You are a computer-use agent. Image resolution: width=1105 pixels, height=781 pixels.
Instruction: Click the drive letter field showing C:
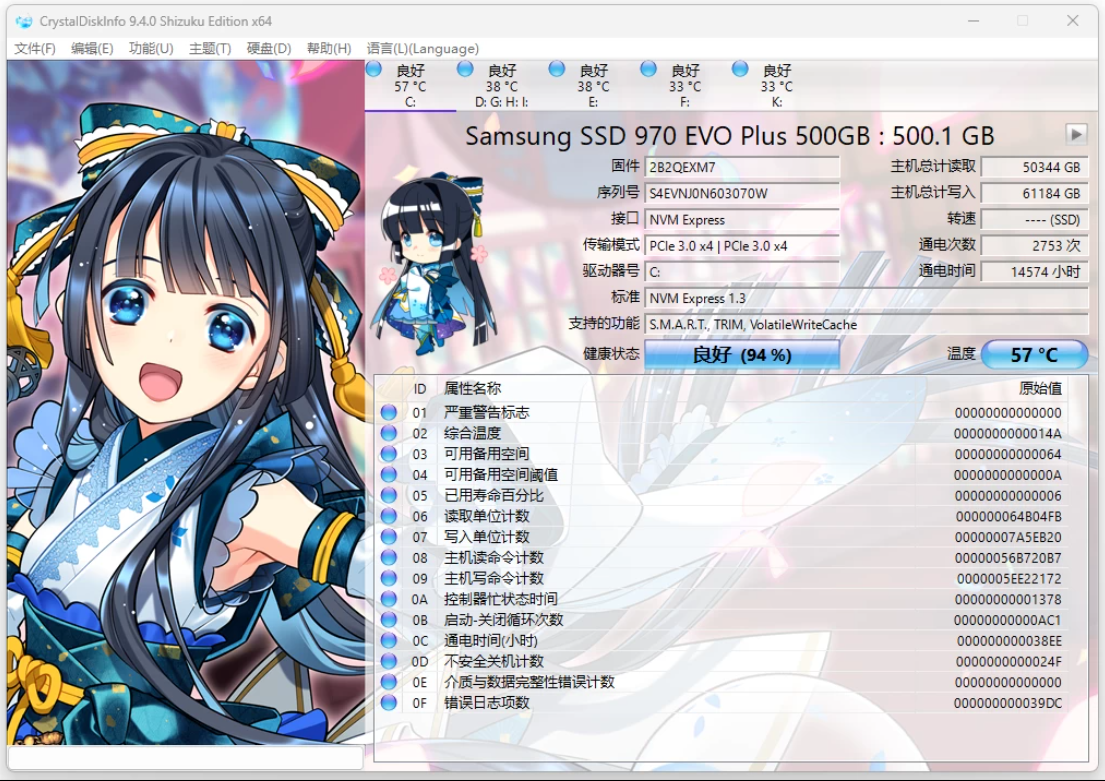742,272
